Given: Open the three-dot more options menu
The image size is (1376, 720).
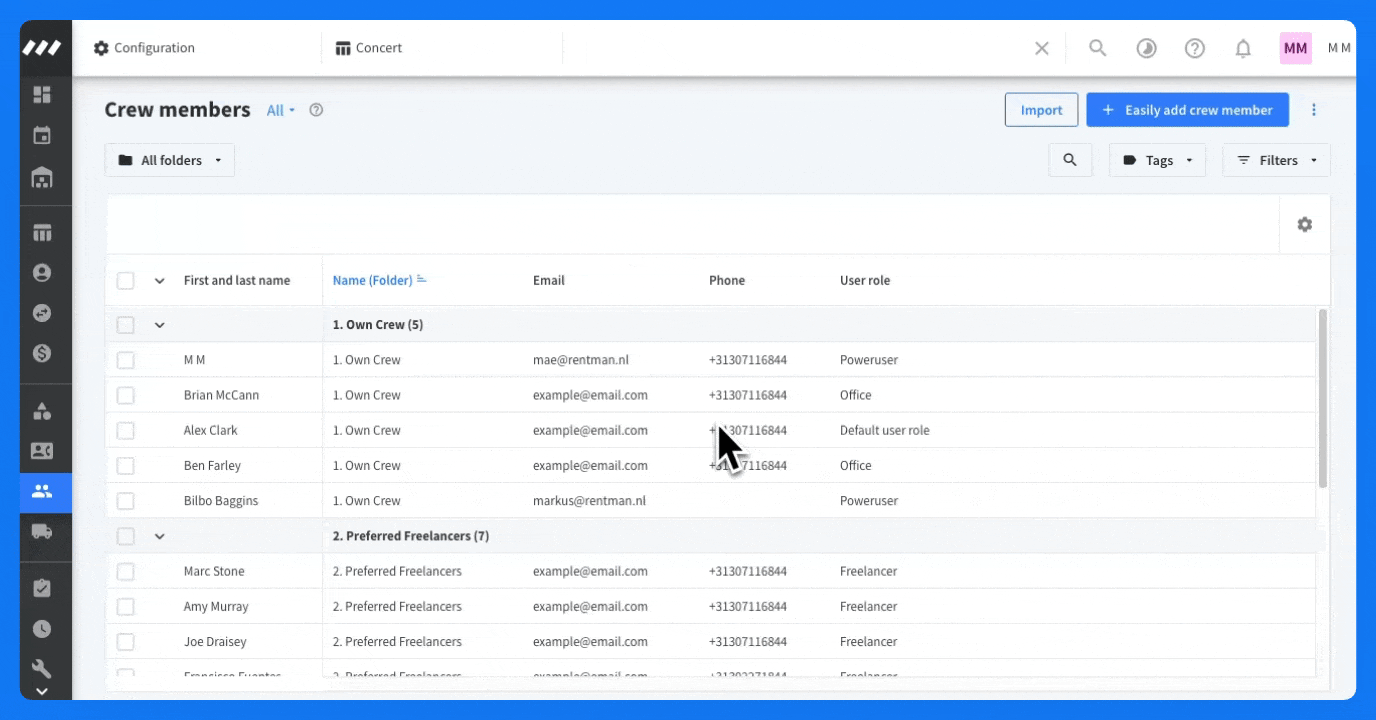Looking at the screenshot, I should point(1314,110).
